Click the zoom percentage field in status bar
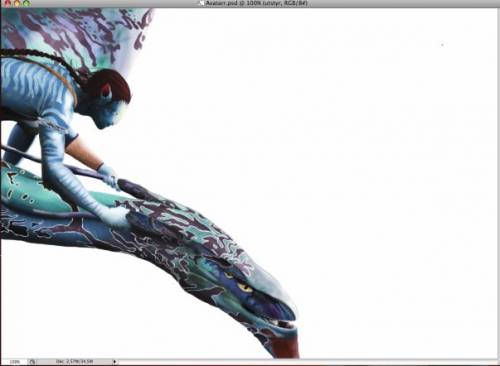This screenshot has height=366, width=500. coord(14,361)
